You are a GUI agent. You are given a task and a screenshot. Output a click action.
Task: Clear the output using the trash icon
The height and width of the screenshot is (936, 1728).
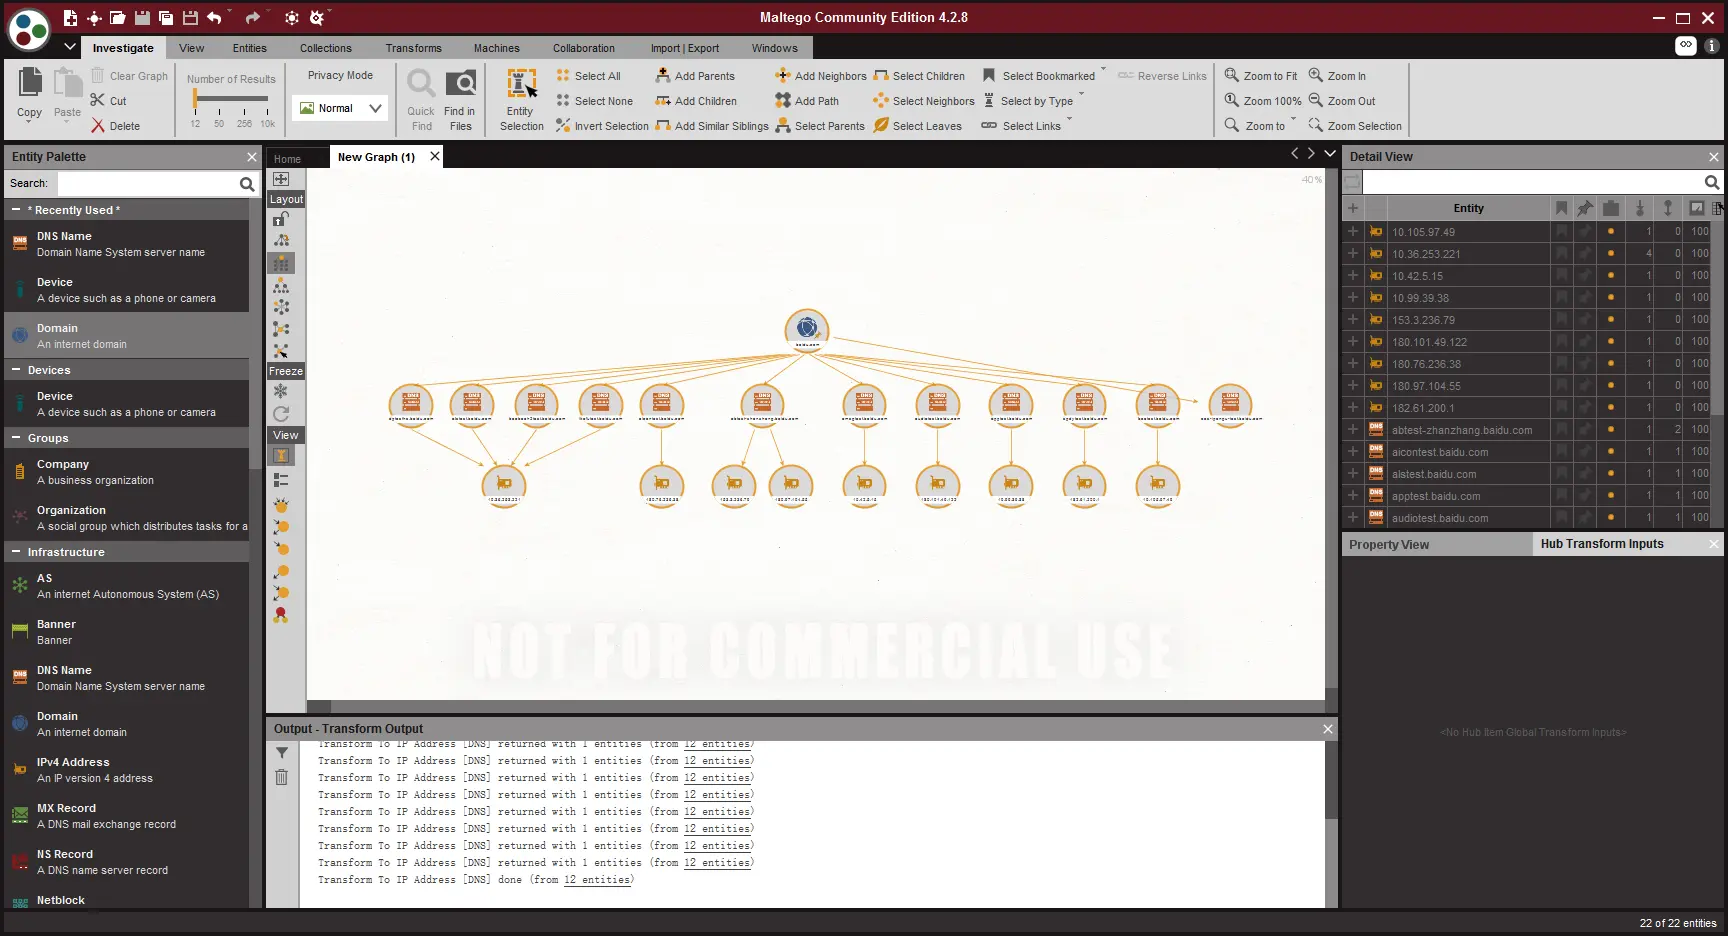tap(282, 777)
